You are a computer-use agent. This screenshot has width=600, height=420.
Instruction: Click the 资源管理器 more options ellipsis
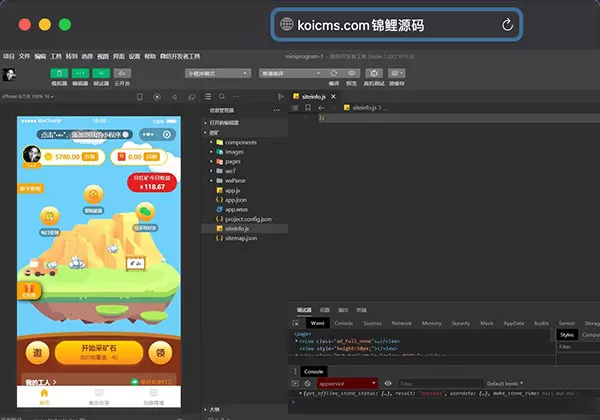tap(276, 110)
